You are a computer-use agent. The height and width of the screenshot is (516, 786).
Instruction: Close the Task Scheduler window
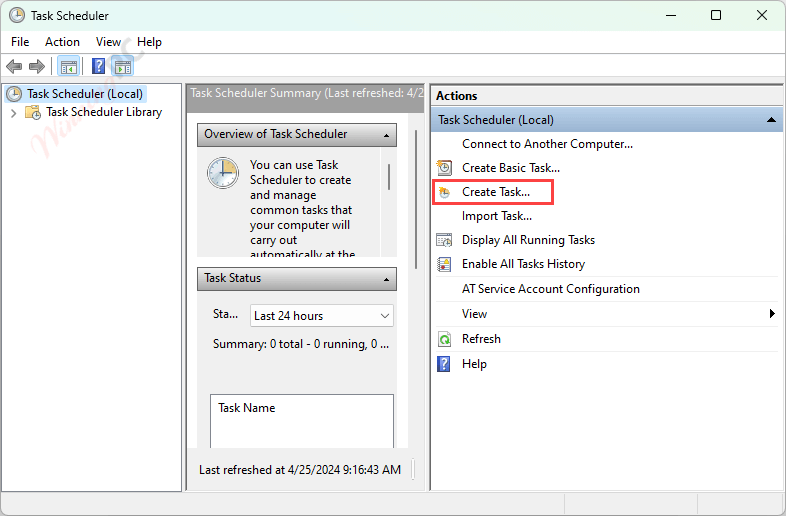762,16
